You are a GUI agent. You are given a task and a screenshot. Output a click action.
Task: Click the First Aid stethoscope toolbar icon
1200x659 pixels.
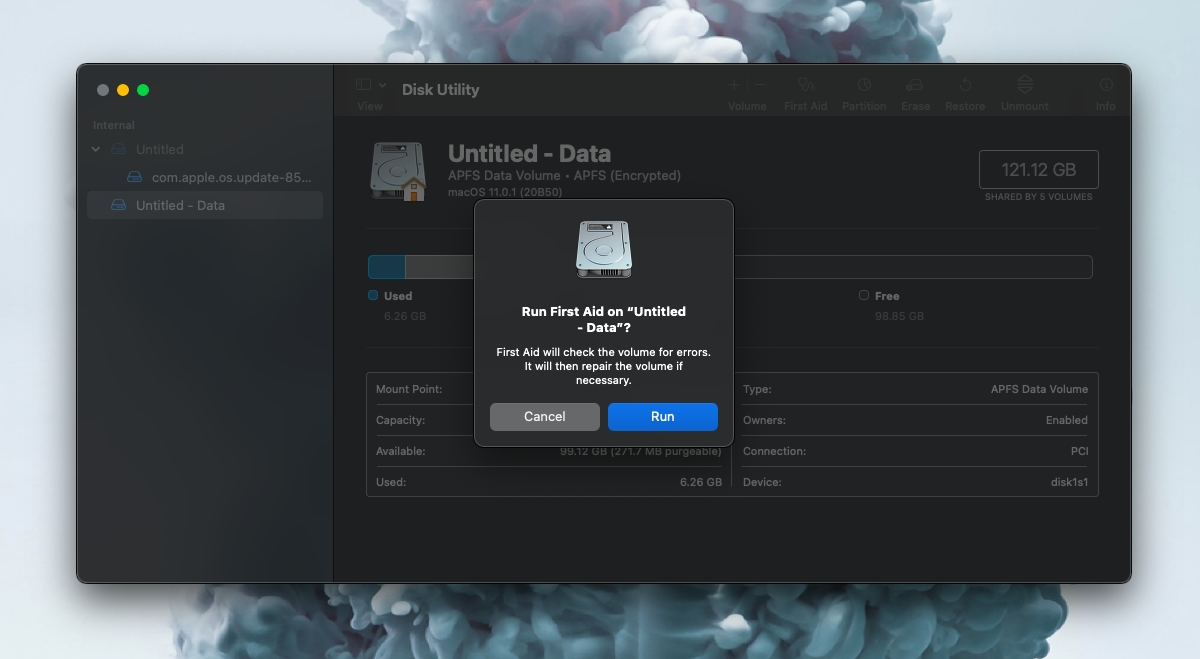pyautogui.click(x=805, y=86)
